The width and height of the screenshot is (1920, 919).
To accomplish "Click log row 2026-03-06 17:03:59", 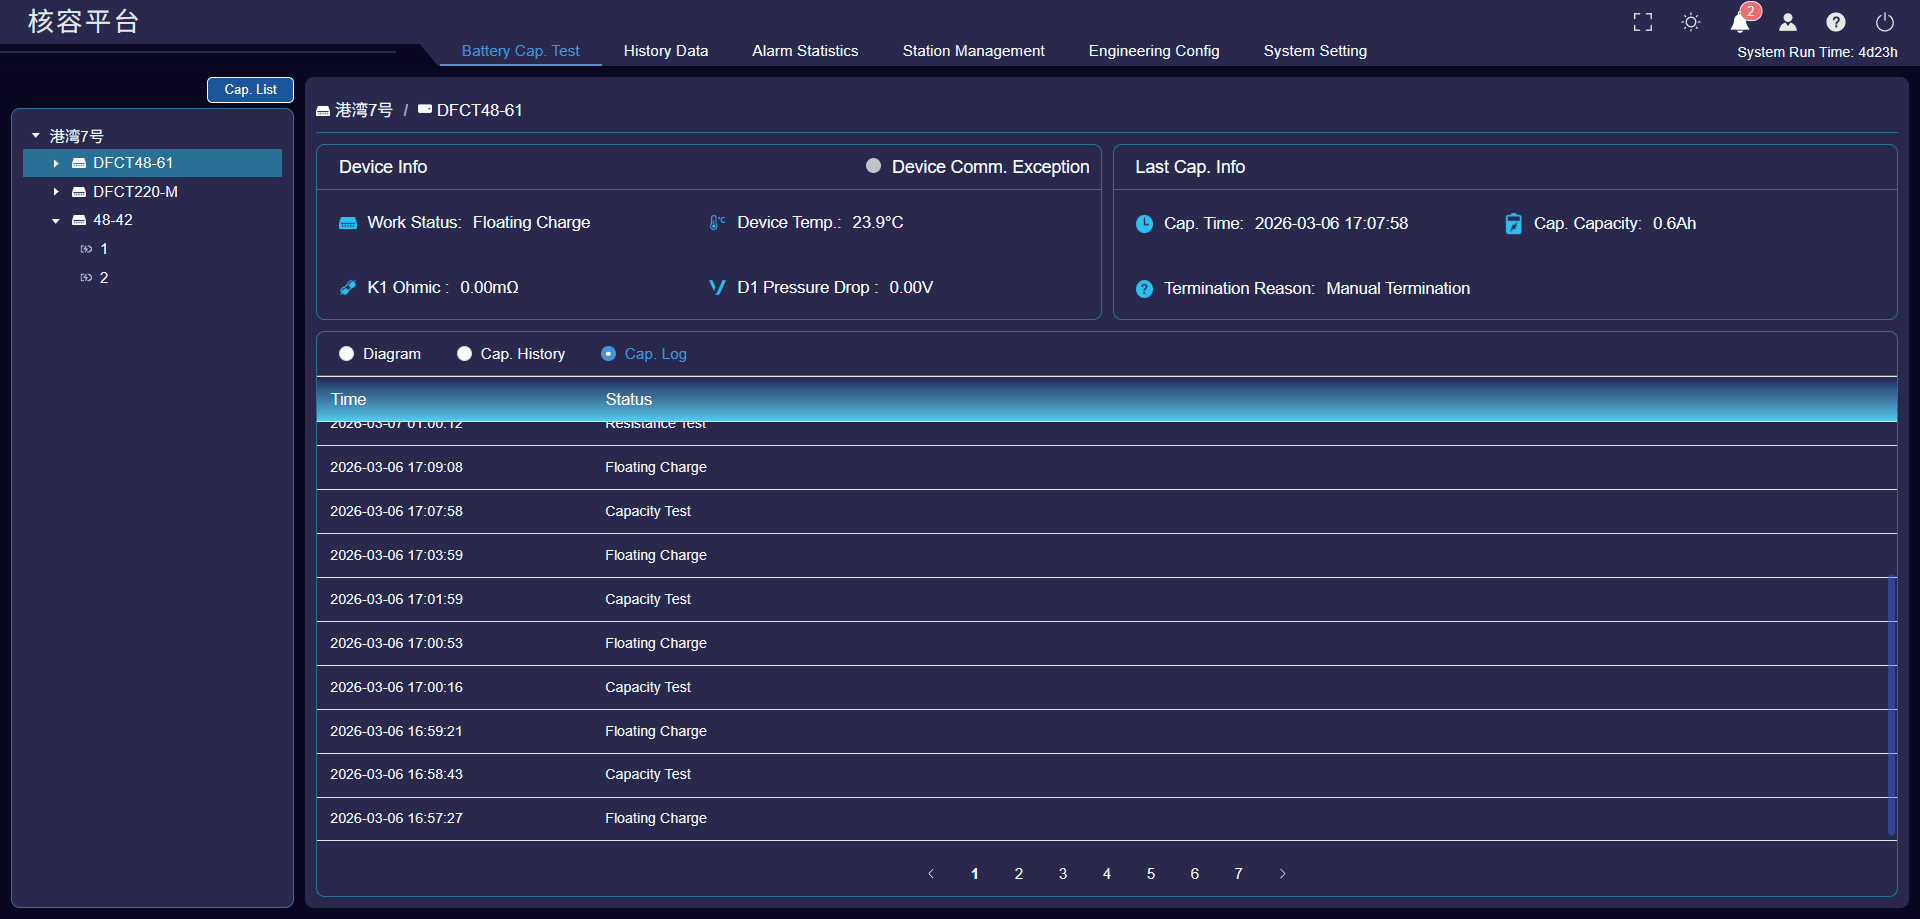I will pyautogui.click(x=1106, y=556).
